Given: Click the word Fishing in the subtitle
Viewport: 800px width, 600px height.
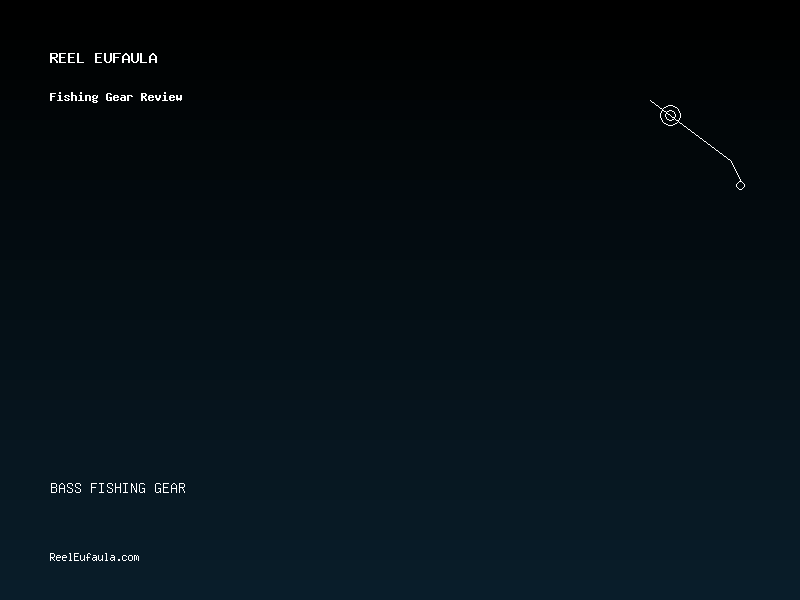Looking at the screenshot, I should pos(74,97).
